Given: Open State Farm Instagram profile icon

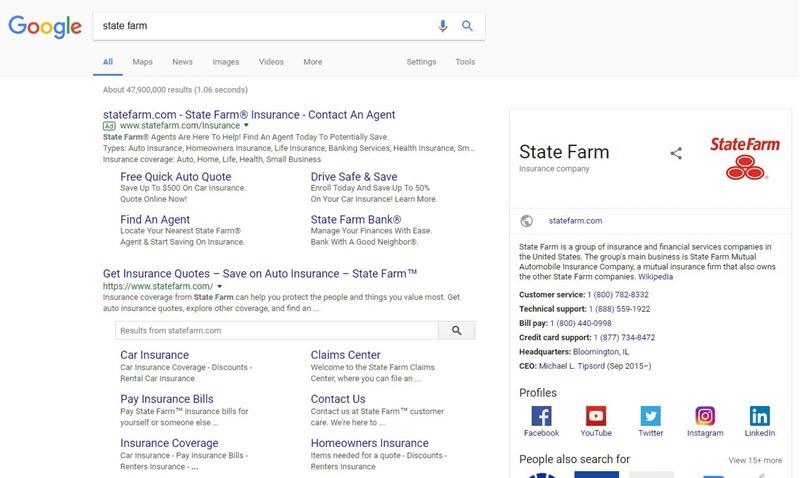Looking at the screenshot, I should point(705,416).
